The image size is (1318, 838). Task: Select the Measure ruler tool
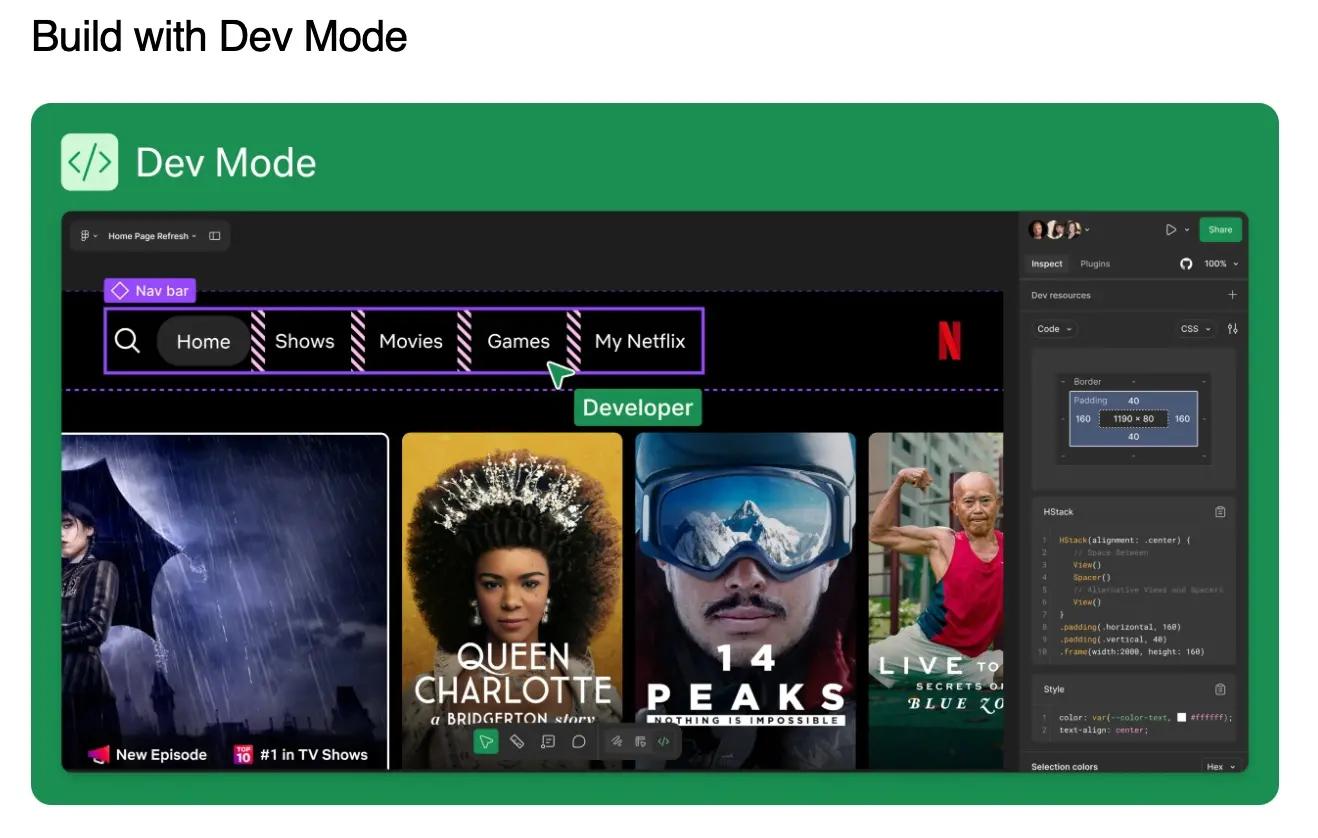[517, 742]
